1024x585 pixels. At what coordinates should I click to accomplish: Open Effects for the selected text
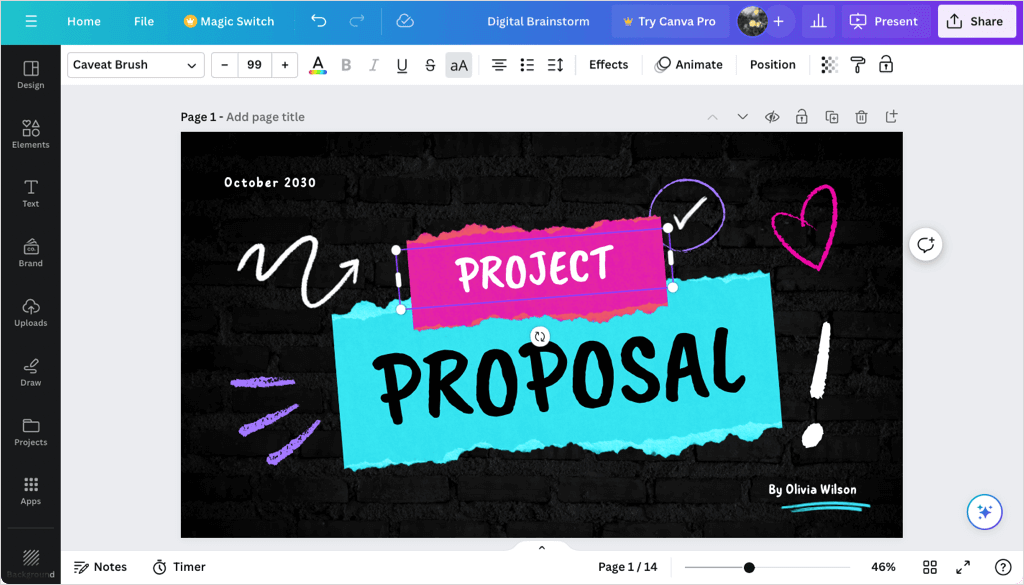pos(607,64)
